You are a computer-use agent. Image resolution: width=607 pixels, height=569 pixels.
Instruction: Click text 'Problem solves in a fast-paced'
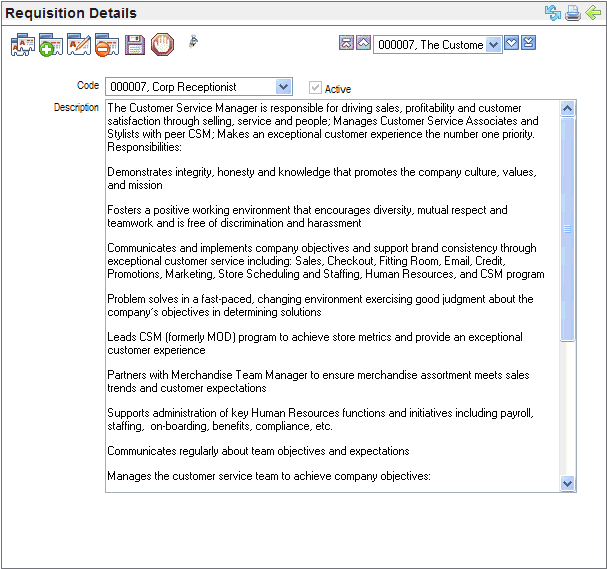tap(180, 299)
